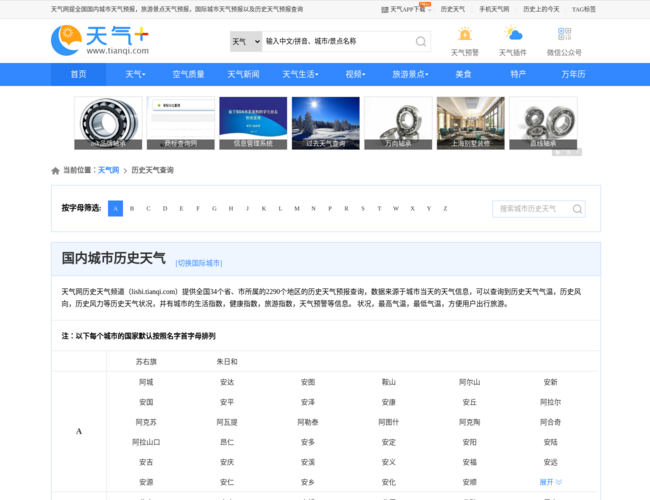Select the highlighted letter A filter
This screenshot has width=650, height=500.
pyautogui.click(x=115, y=209)
